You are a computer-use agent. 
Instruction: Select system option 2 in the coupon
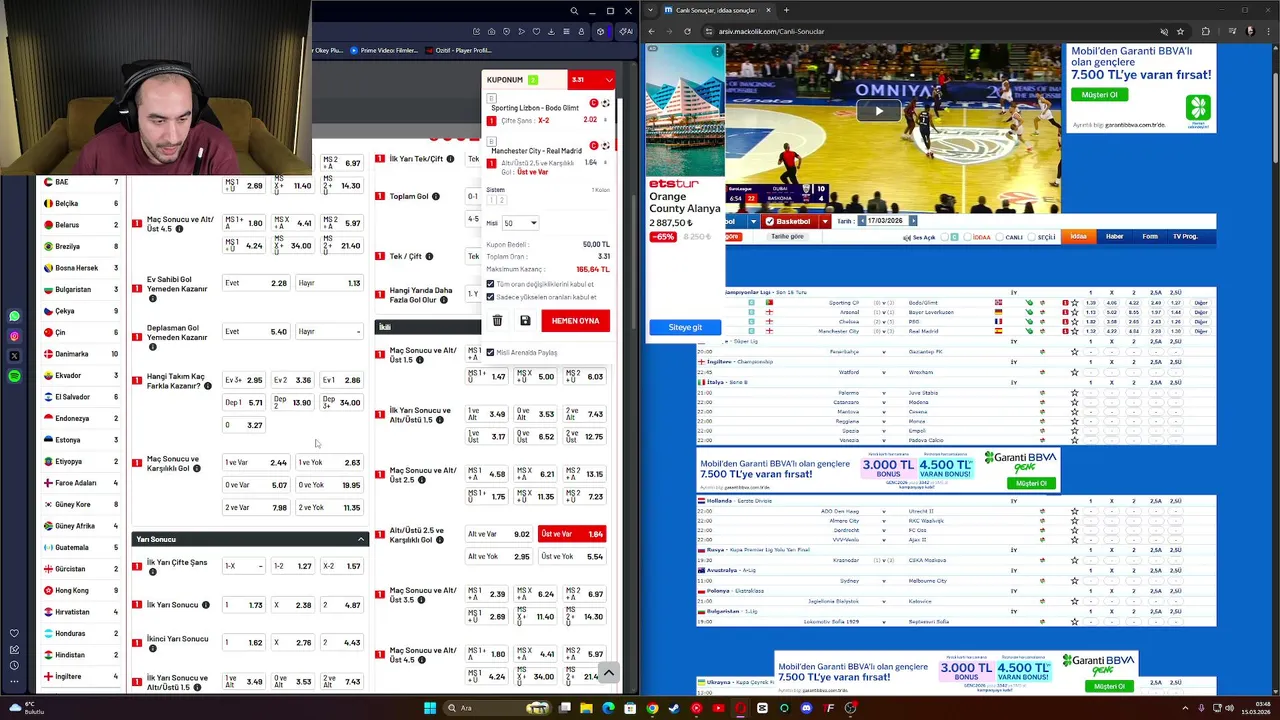501,200
